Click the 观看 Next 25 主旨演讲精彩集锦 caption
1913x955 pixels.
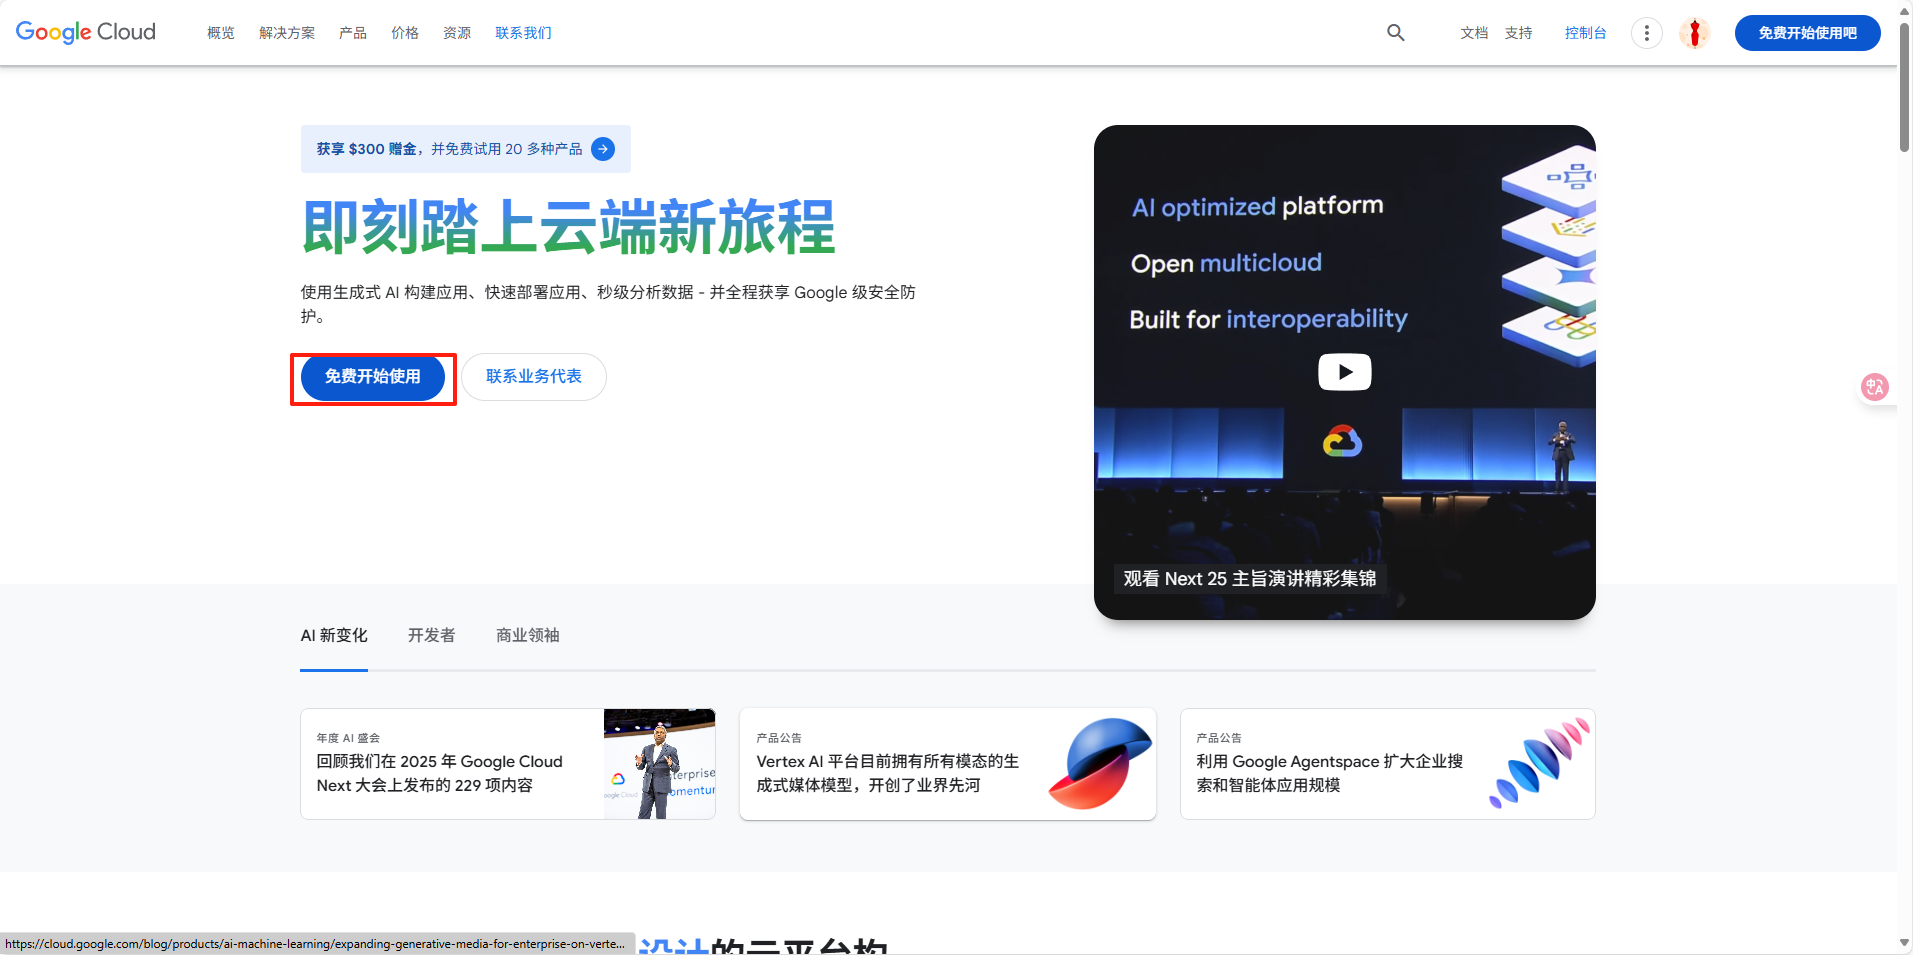pyautogui.click(x=1249, y=579)
